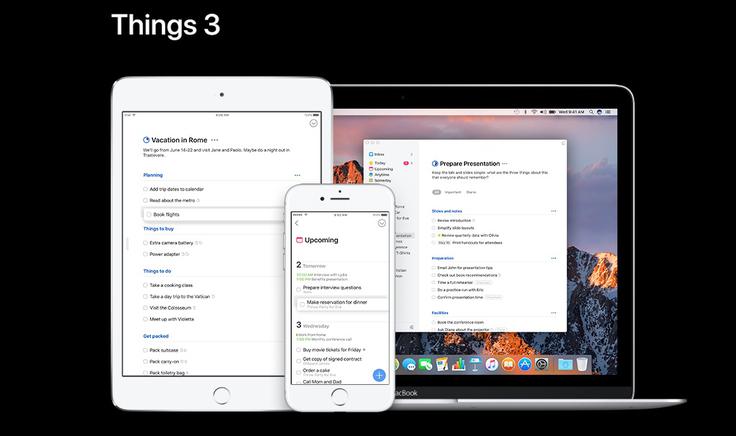Open the Things to do heading
This screenshot has width=736, height=436.
(157, 271)
